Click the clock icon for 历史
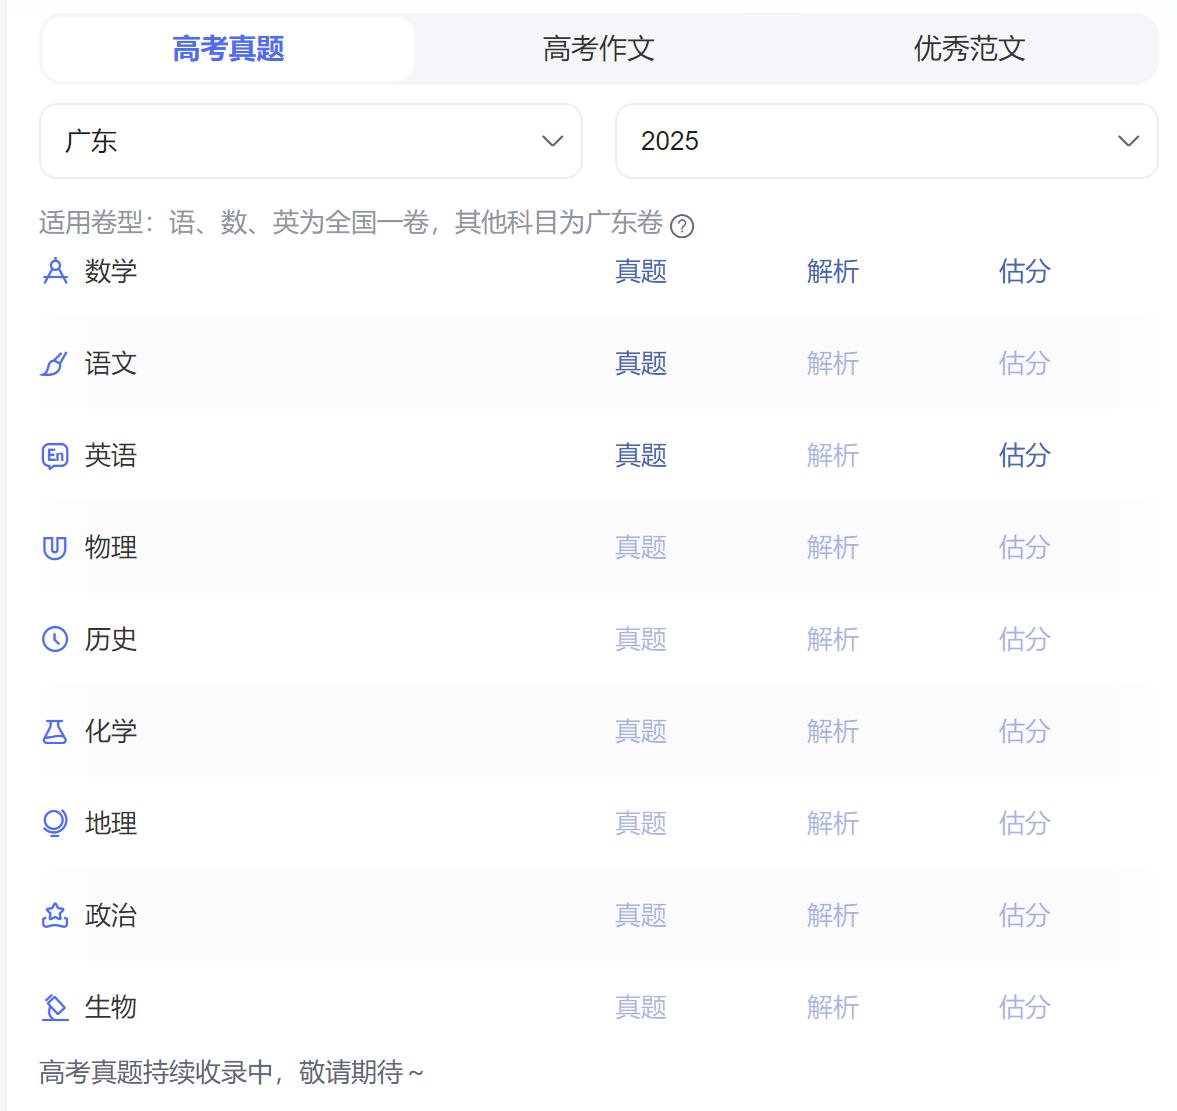The width and height of the screenshot is (1177, 1111). (x=53, y=640)
